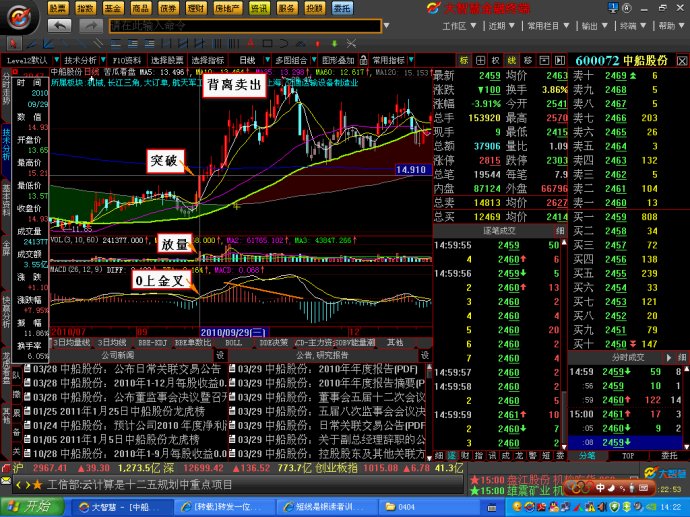
Task: Open the Level2默认 dropdown
Action: 57,60
